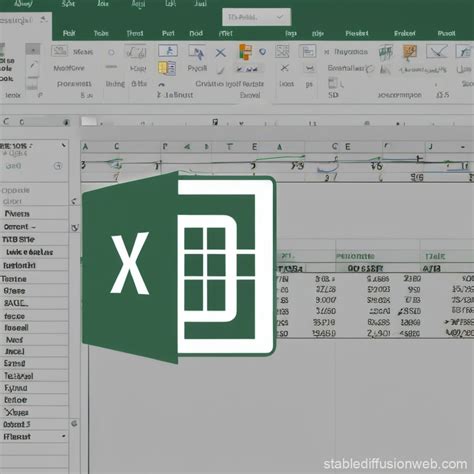
Task: Click the dark square button at ribbon left
Action: pos(33,50)
